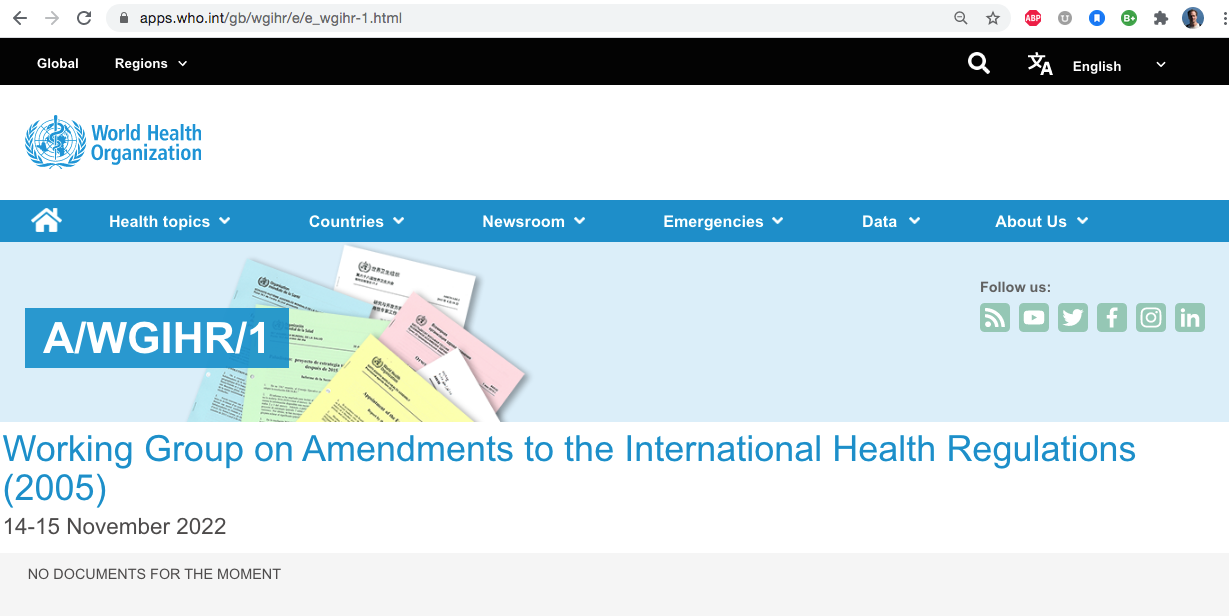Viewport: 1229px width, 616px height.
Task: Click the 'Follow us:' label
Action: pyautogui.click(x=1015, y=287)
